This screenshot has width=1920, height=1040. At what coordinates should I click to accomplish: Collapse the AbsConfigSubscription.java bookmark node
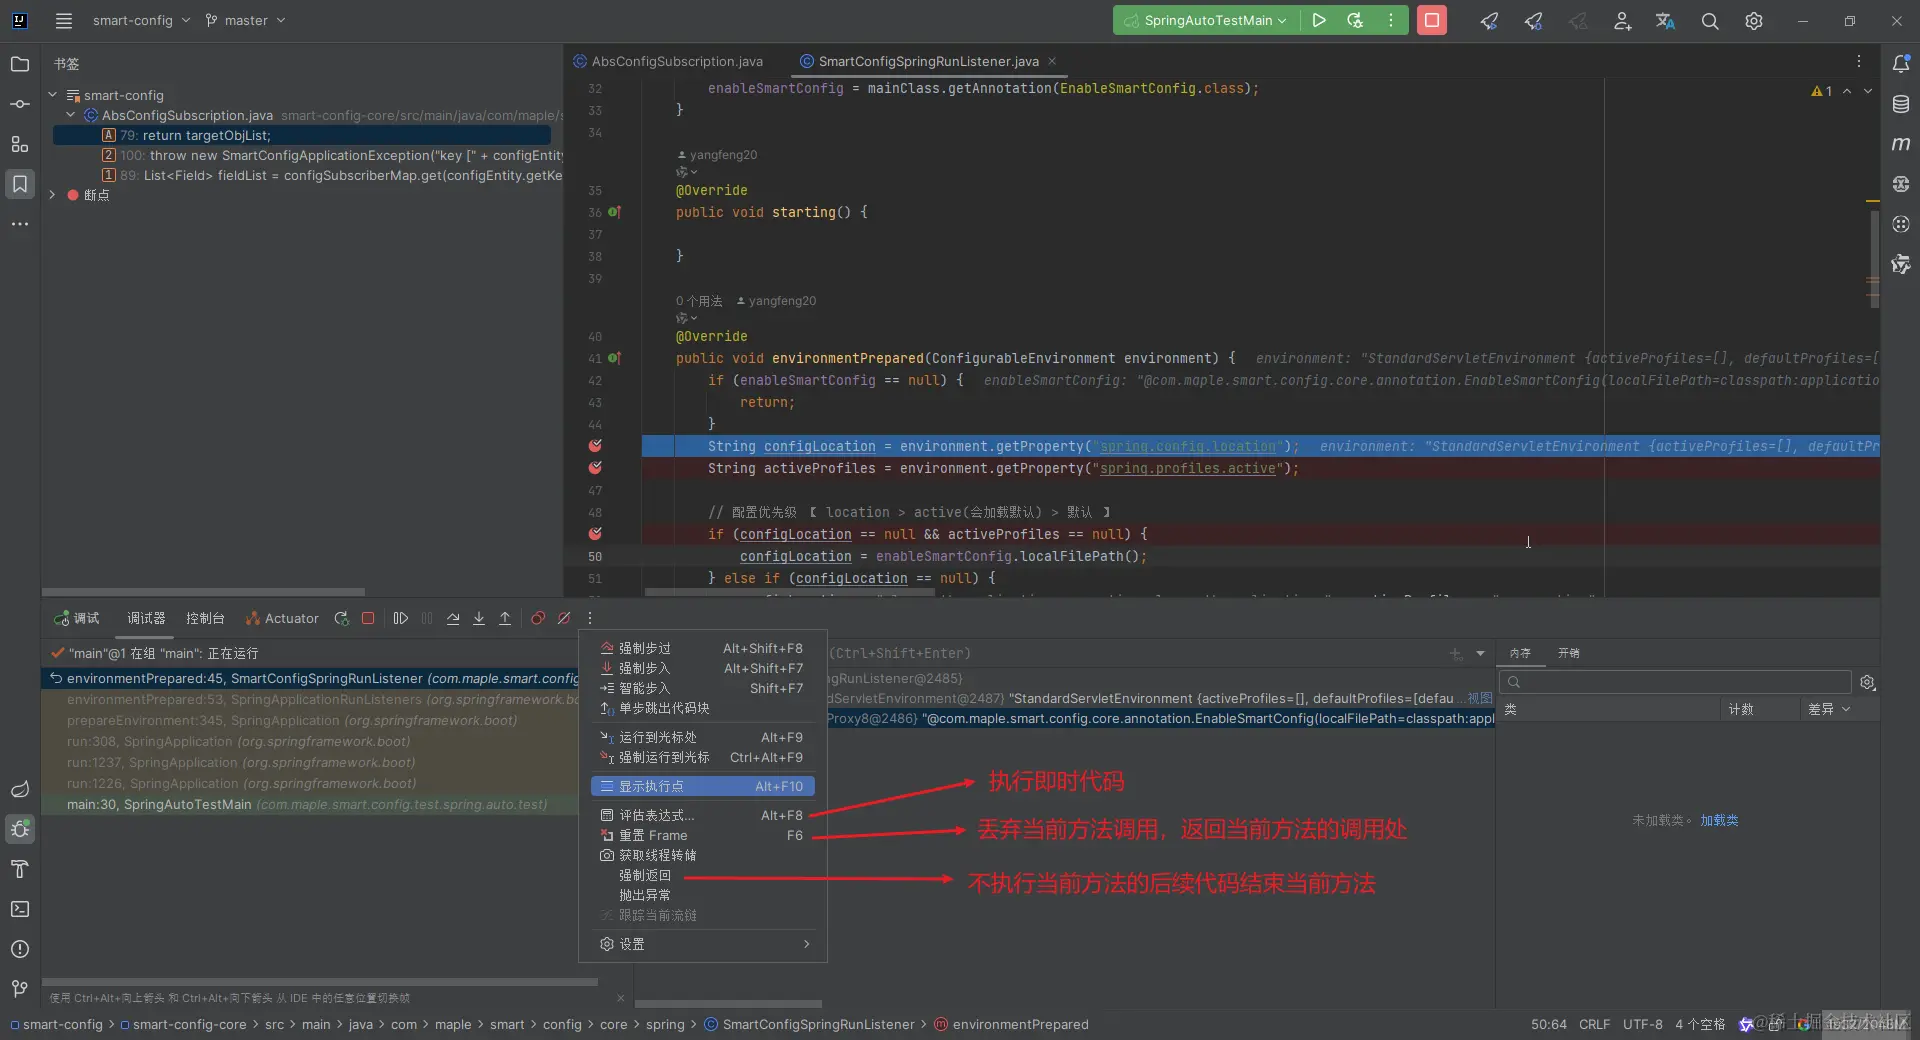tap(70, 115)
